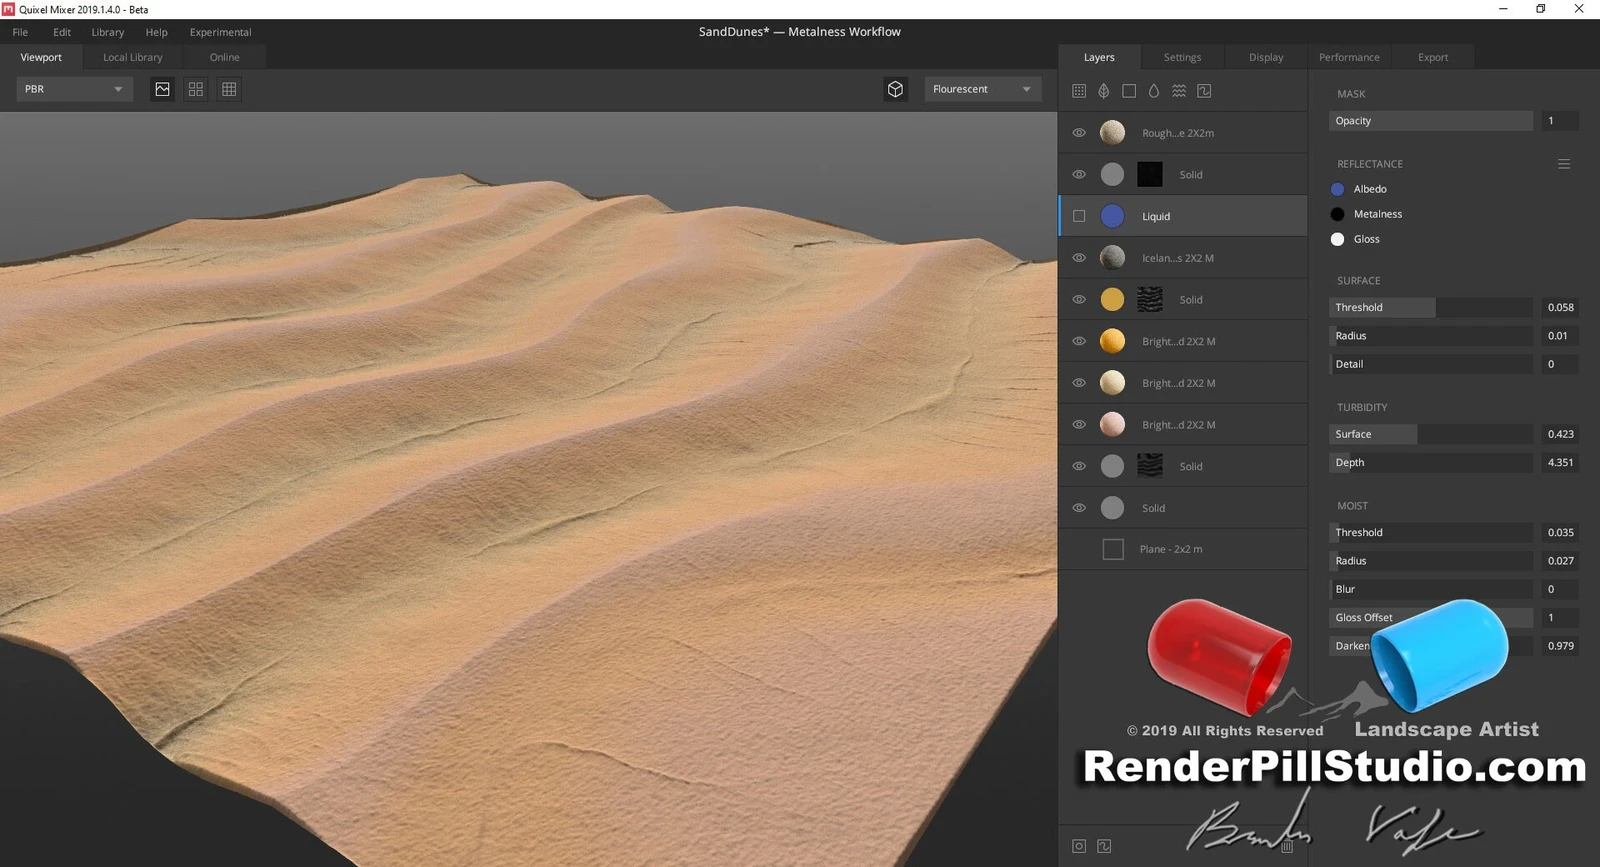1600x867 pixels.
Task: Hide the gray Solid layer with wavy mask
Action: click(1079, 466)
